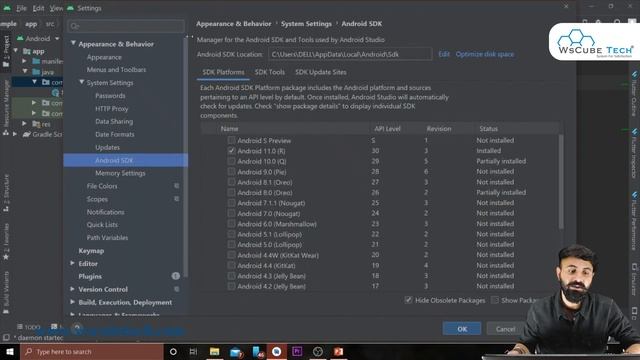Image resolution: width=640 pixels, height=360 pixels.
Task: Check the Android S Preview checkbox
Action: tap(231, 140)
